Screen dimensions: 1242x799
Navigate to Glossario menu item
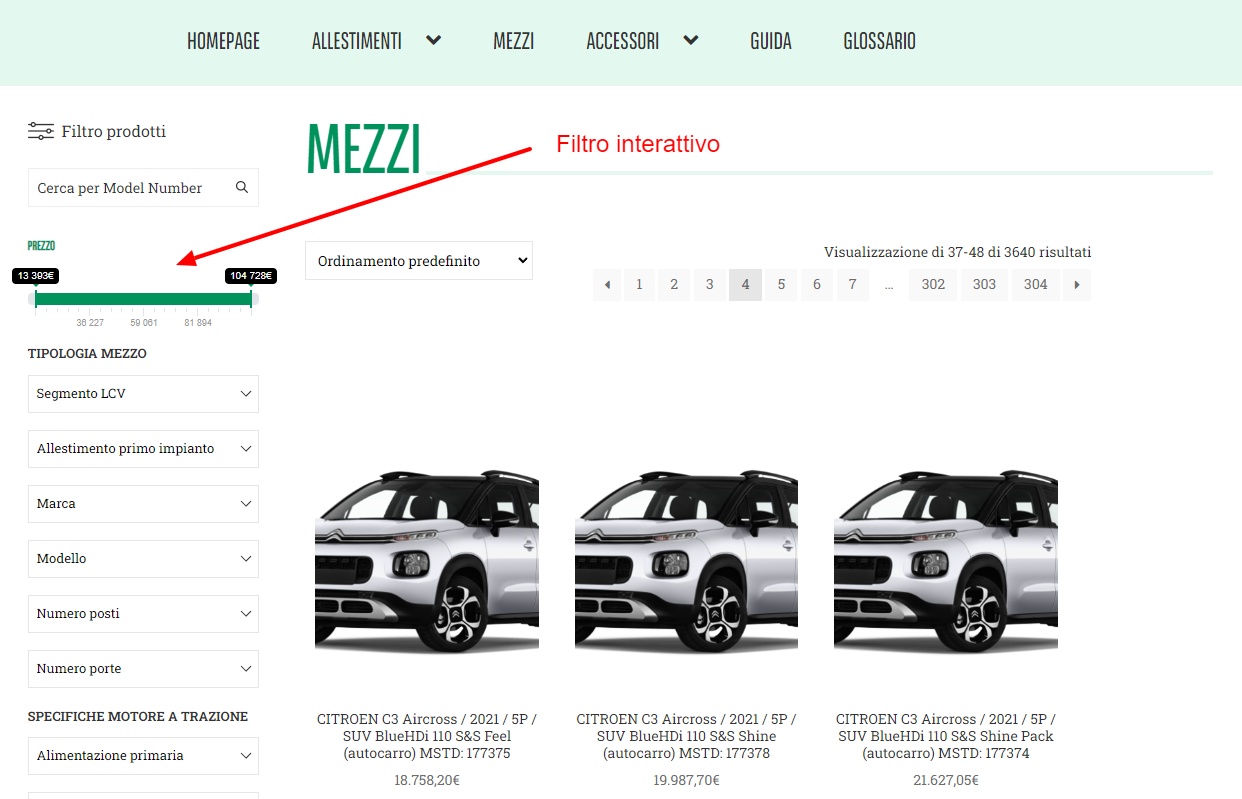(x=879, y=41)
